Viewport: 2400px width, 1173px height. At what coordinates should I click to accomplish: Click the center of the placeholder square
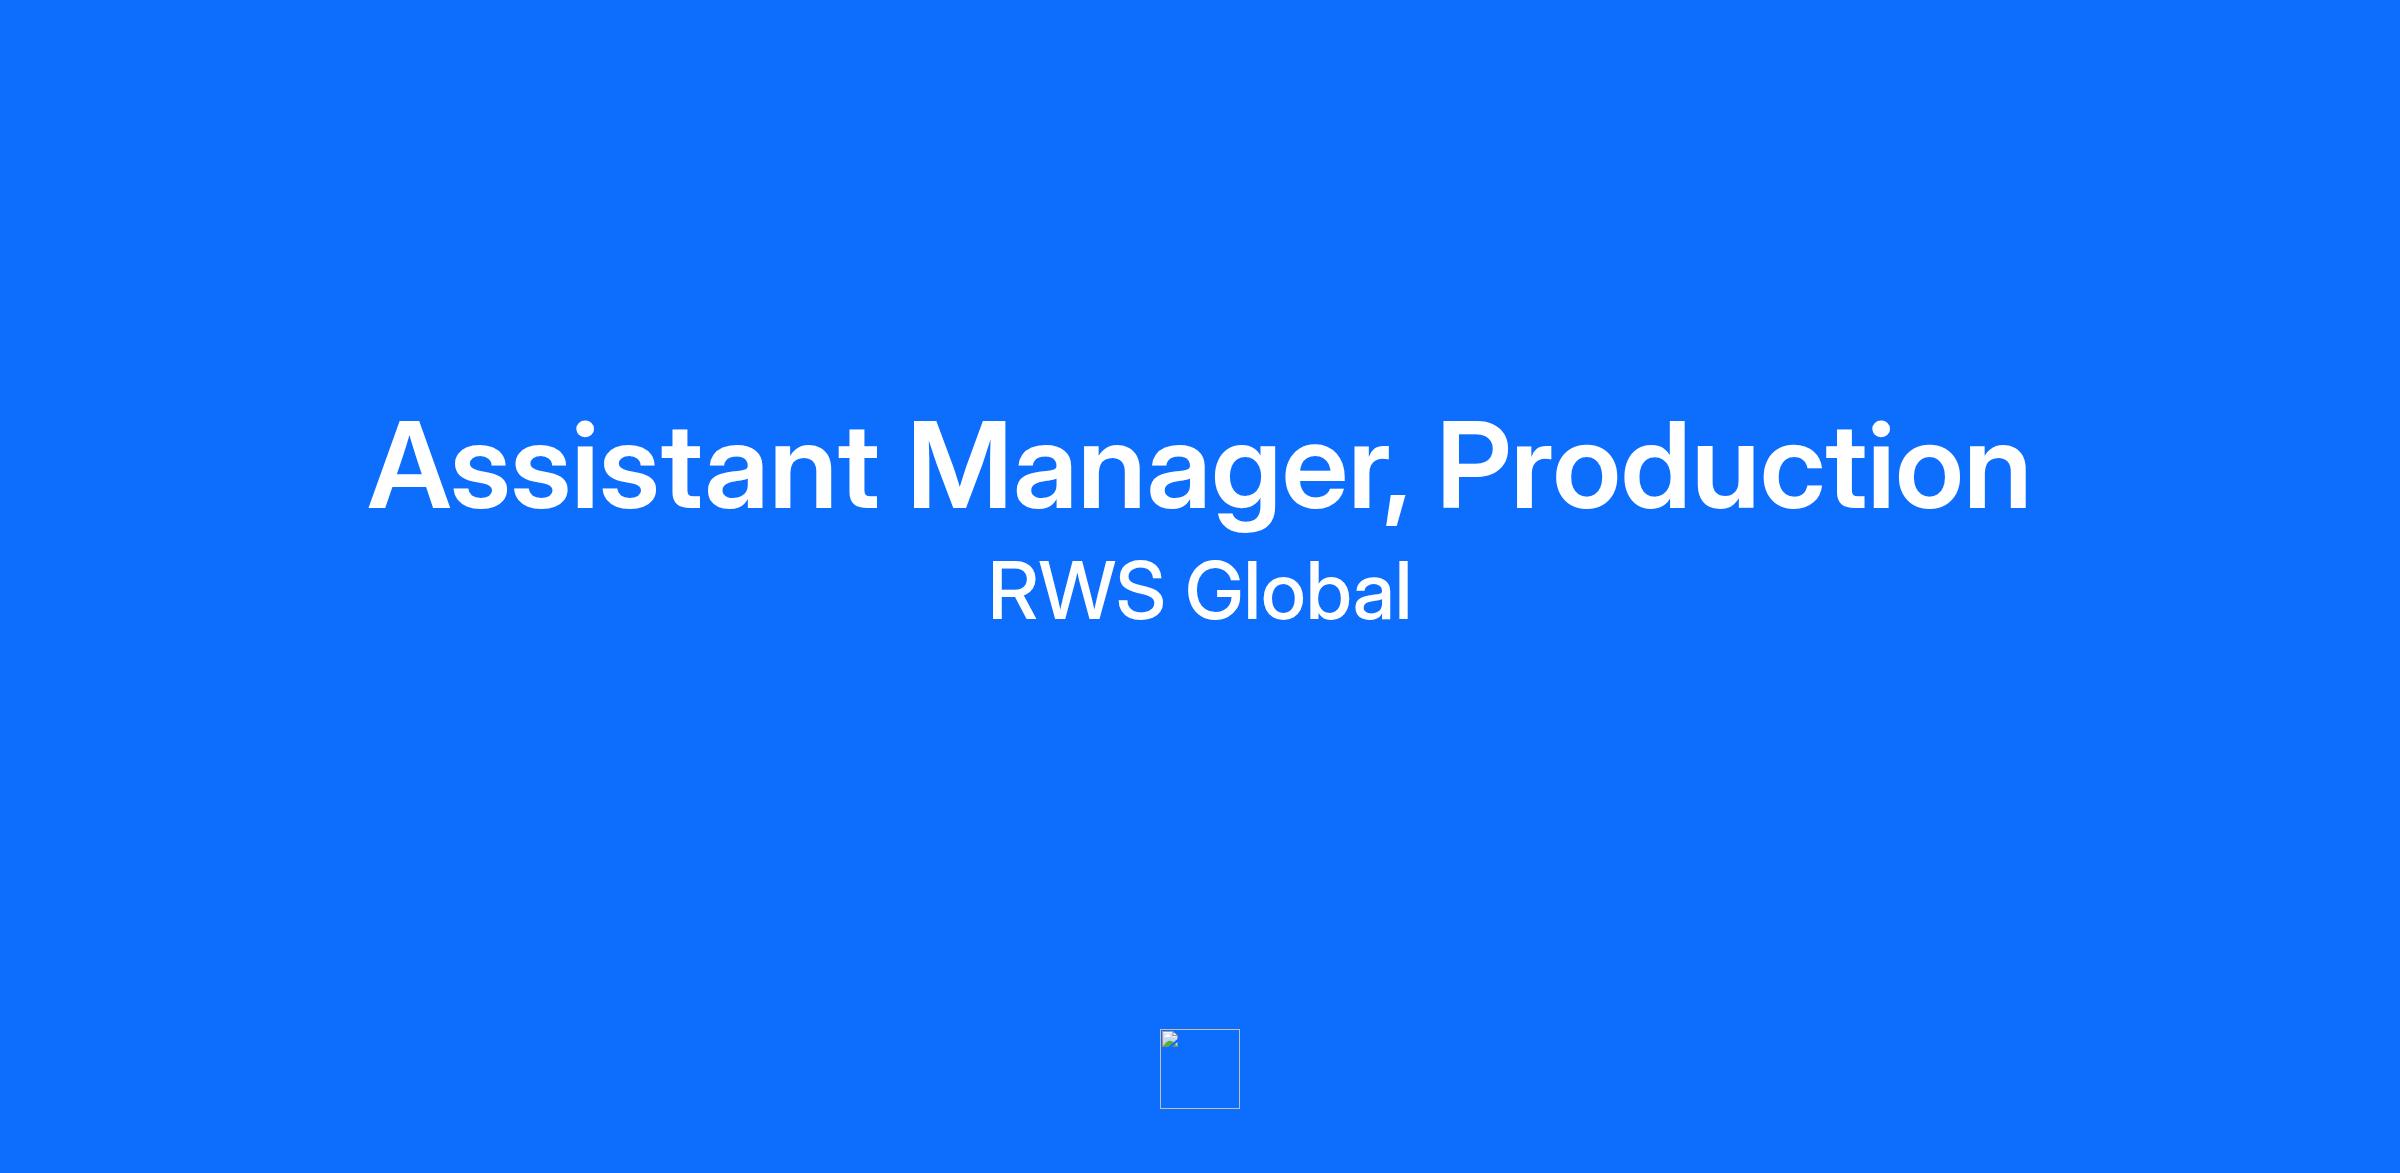coord(1200,1069)
